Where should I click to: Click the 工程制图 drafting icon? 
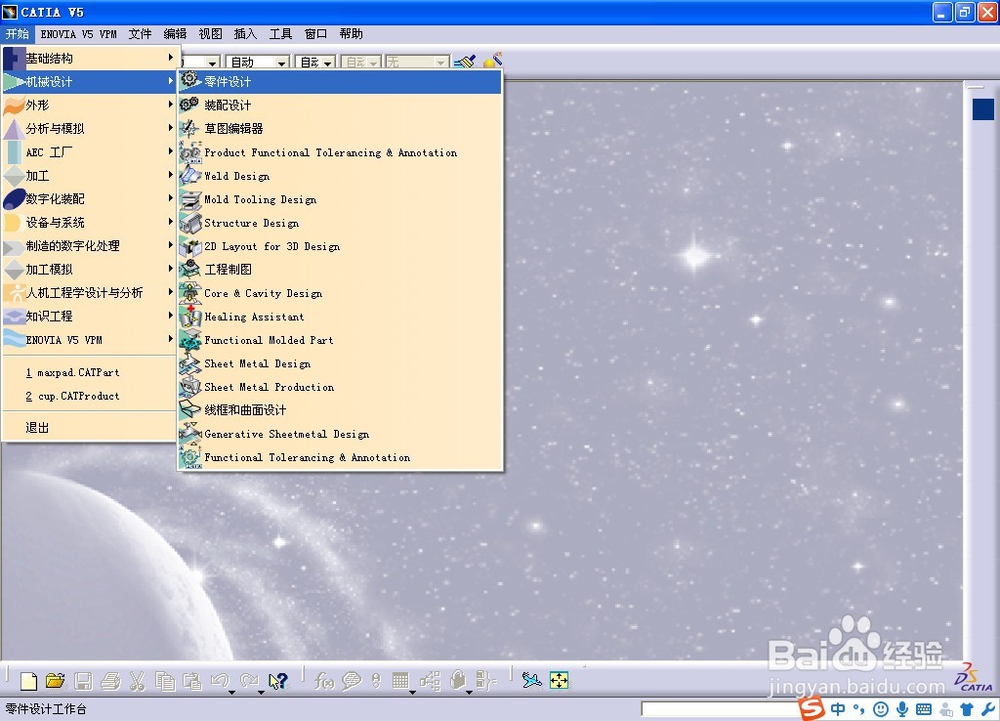click(190, 270)
